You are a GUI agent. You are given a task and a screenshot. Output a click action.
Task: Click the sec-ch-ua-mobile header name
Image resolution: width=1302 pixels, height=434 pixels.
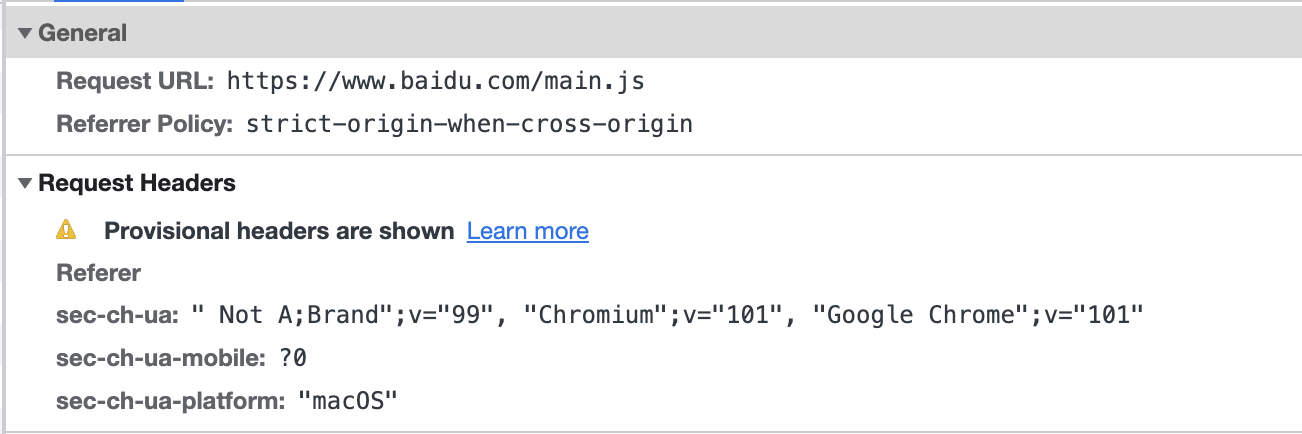click(160, 358)
